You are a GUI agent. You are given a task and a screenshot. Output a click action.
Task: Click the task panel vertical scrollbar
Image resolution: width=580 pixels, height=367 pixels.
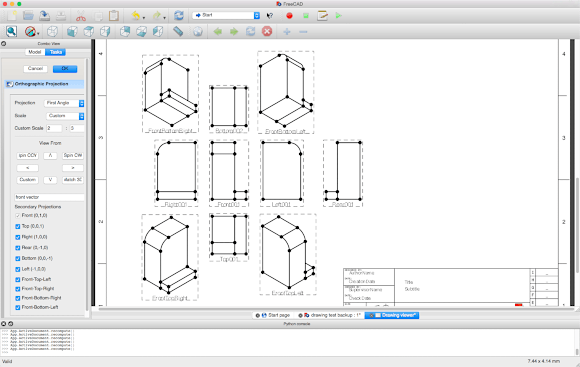[88, 185]
